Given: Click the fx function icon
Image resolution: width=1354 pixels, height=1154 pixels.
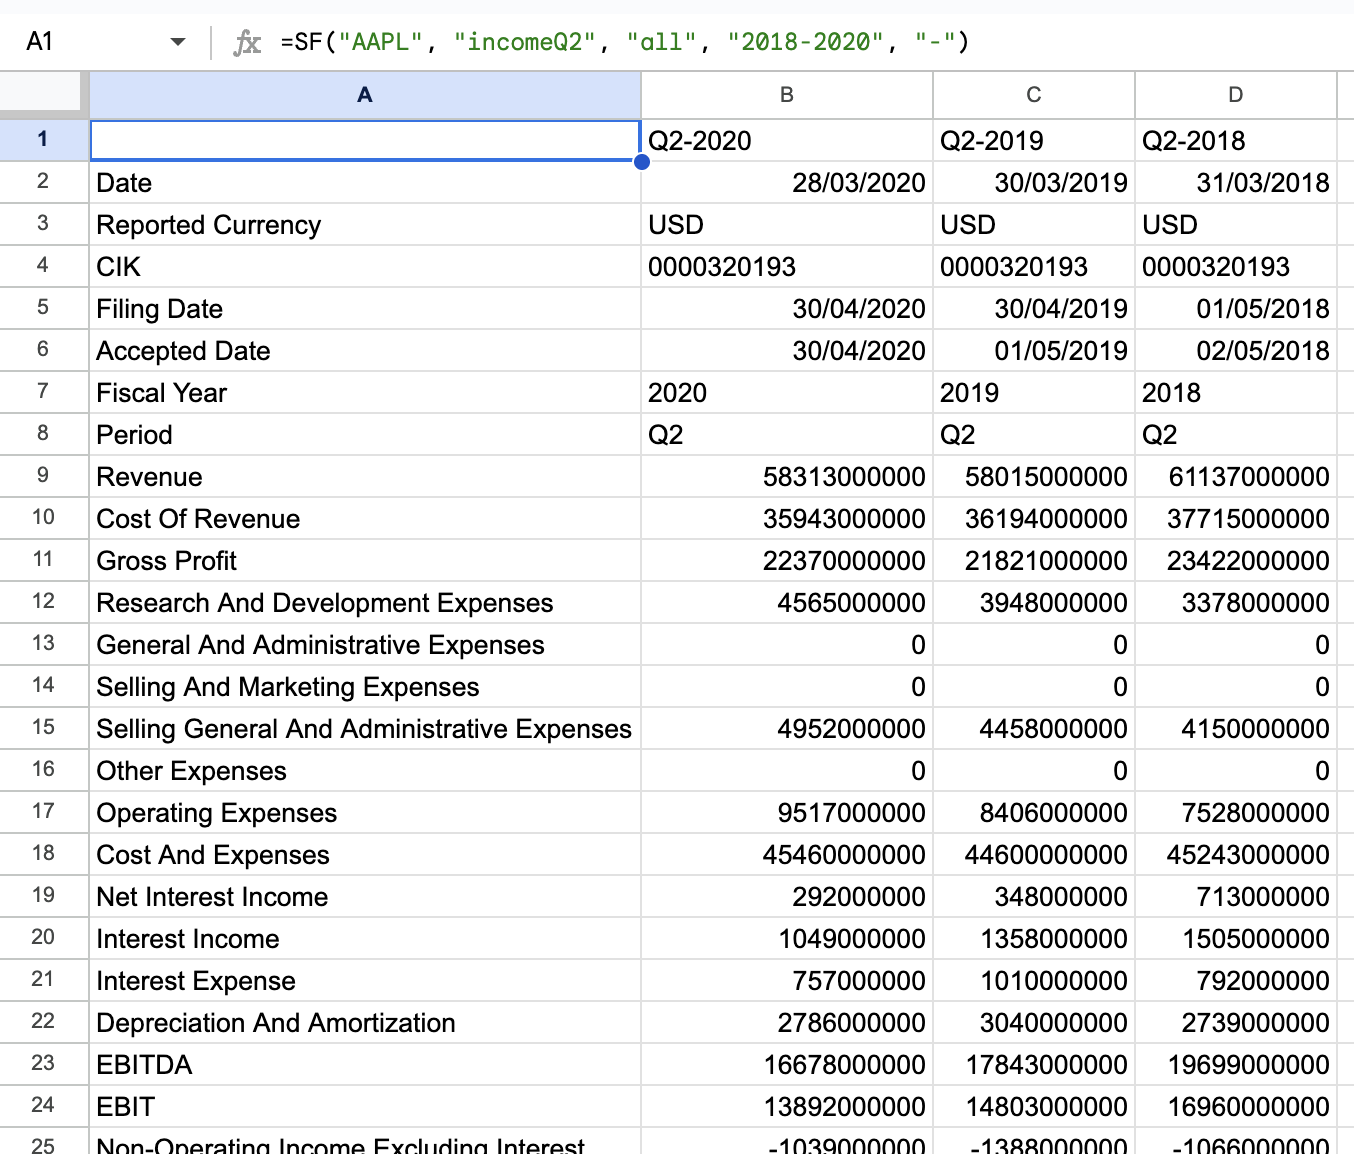Looking at the screenshot, I should tap(247, 42).
